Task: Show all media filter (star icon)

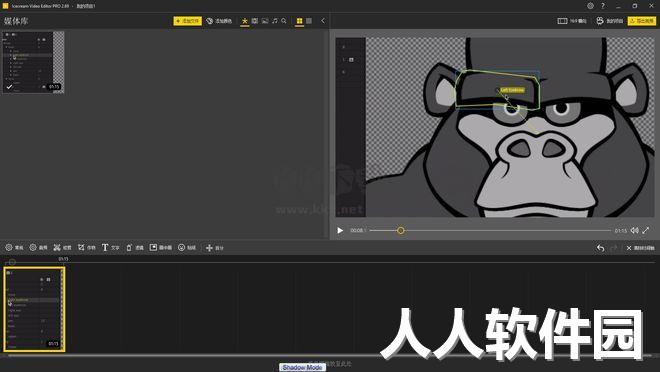Action: (245, 21)
